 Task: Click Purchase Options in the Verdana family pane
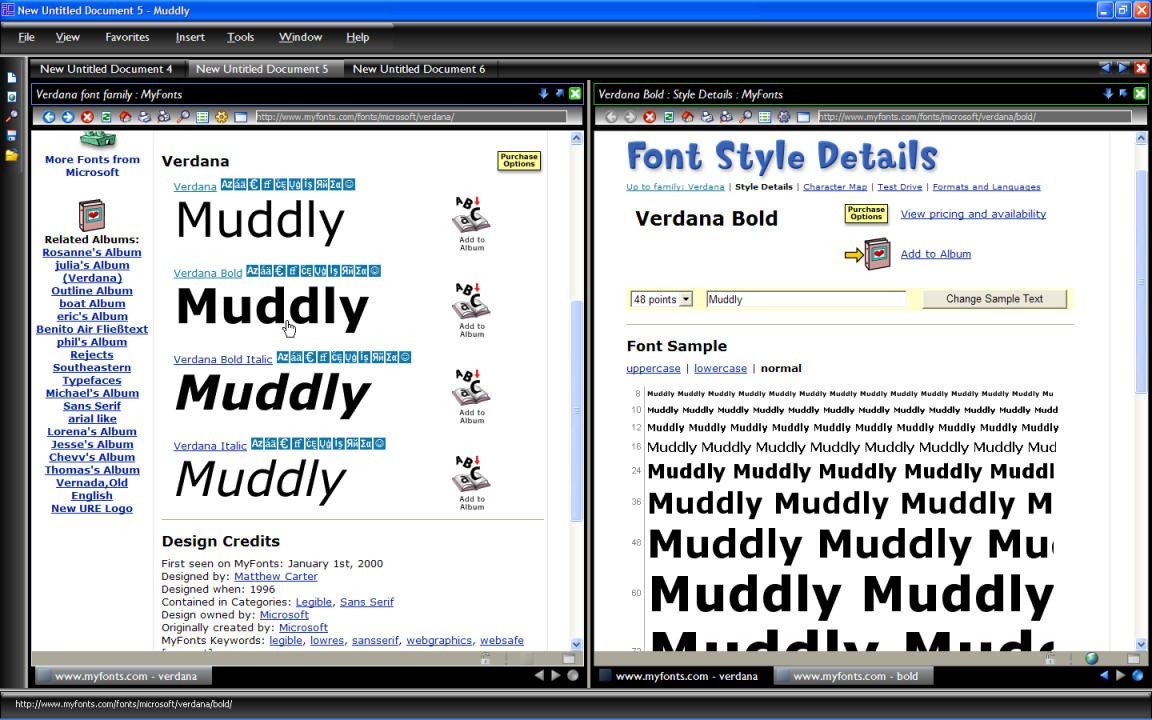(x=519, y=160)
